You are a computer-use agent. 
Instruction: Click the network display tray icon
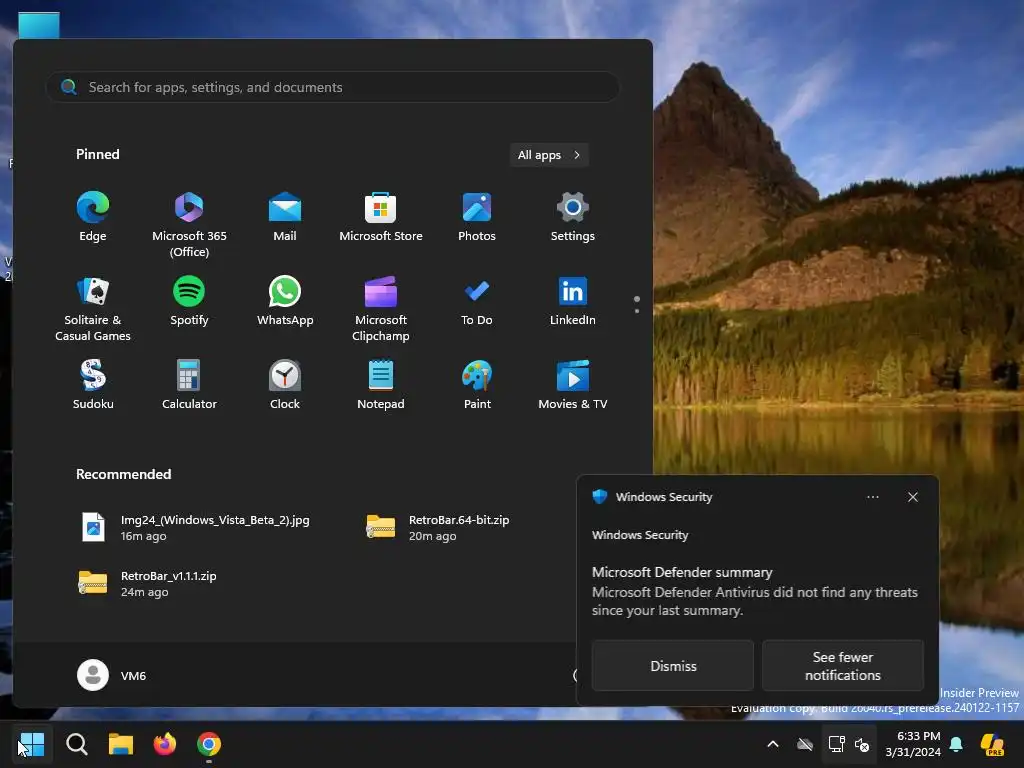(836, 744)
